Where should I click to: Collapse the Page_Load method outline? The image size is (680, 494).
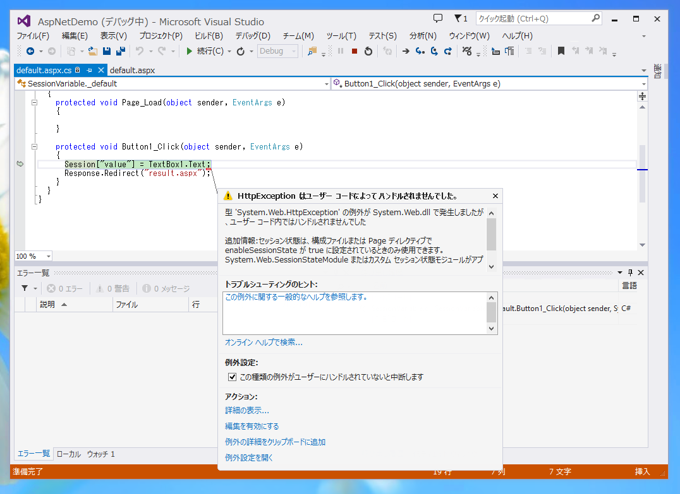[x=34, y=103]
